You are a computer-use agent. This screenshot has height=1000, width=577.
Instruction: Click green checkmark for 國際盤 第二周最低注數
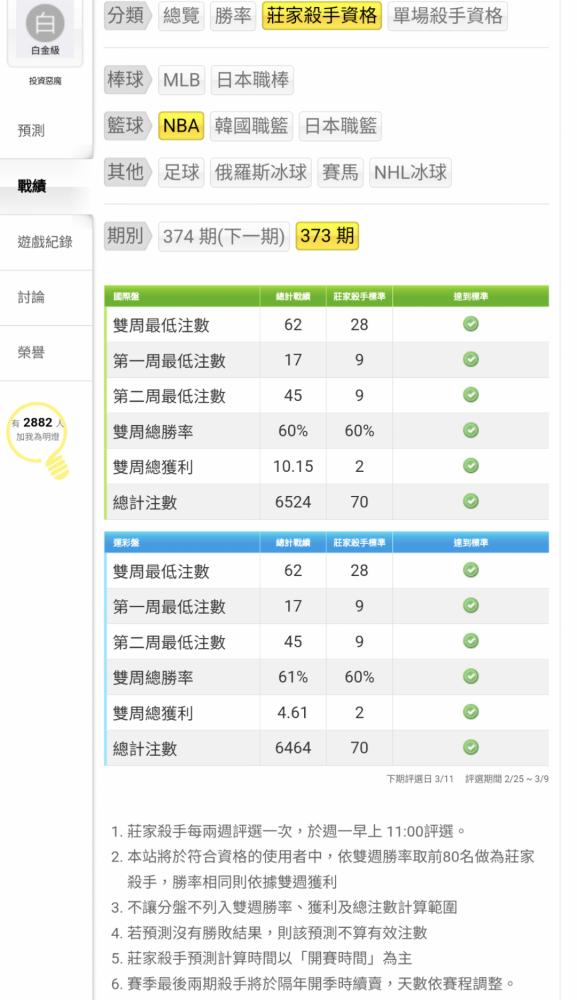pyautogui.click(x=471, y=395)
